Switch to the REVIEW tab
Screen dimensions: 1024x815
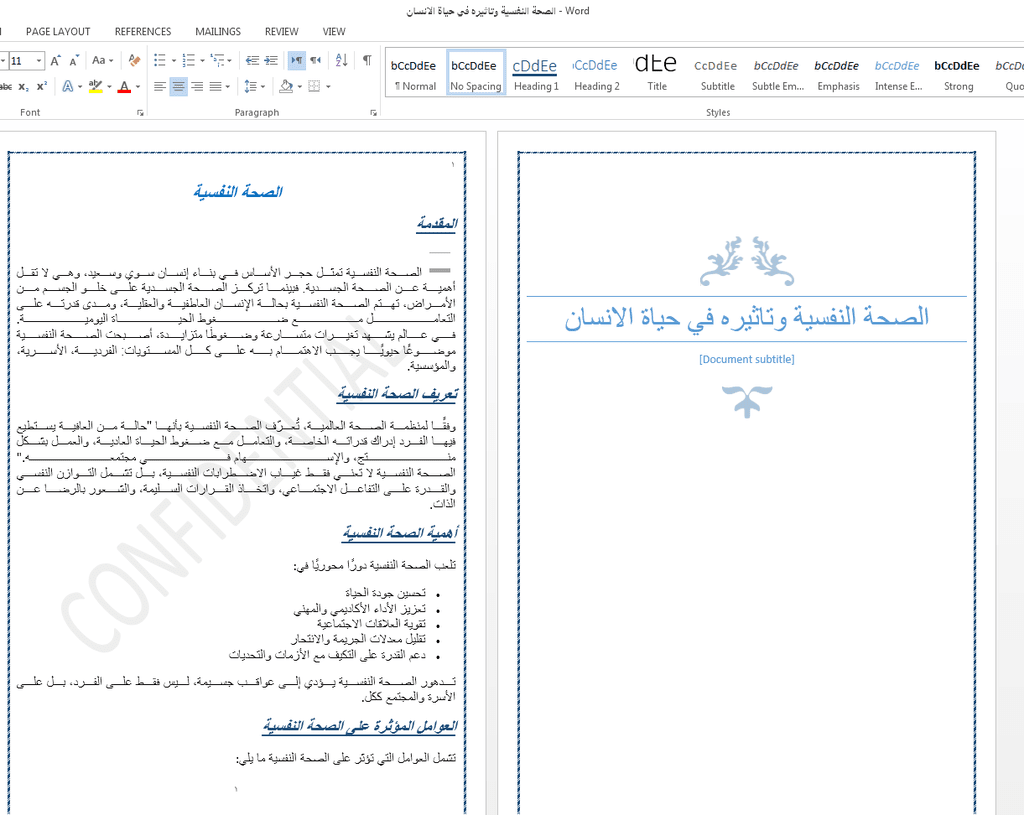pos(281,31)
